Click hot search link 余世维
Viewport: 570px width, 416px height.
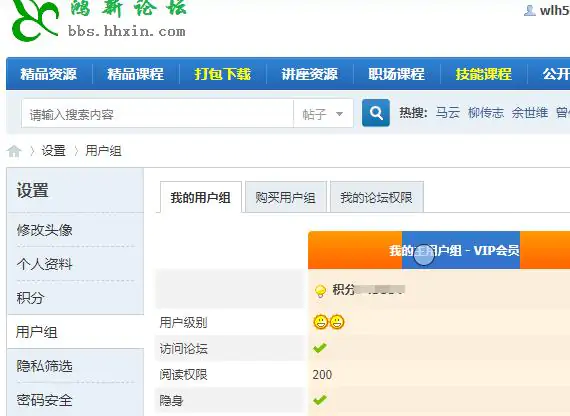[530, 113]
